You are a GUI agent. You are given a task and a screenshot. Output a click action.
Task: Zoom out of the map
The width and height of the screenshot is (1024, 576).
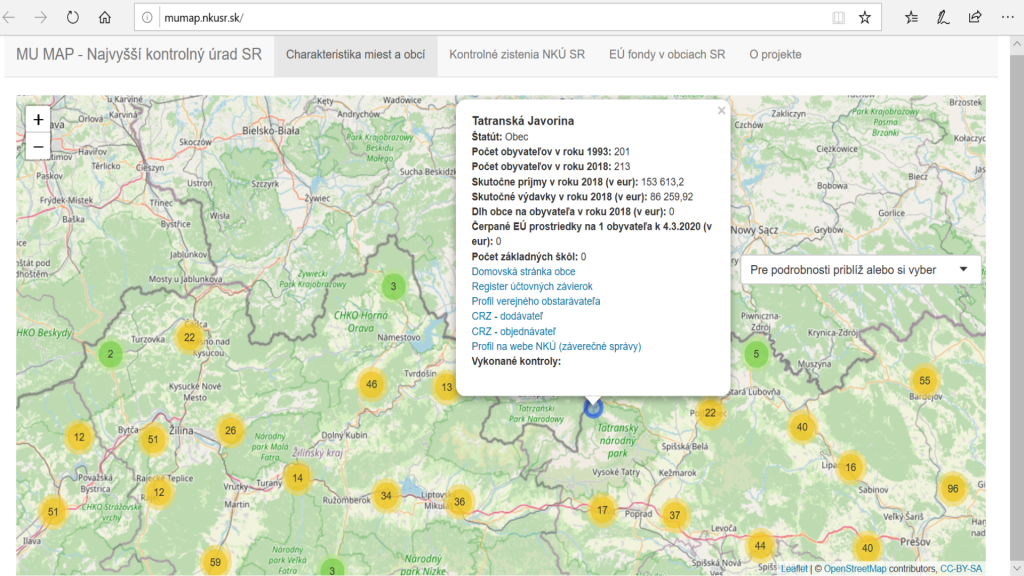38,146
